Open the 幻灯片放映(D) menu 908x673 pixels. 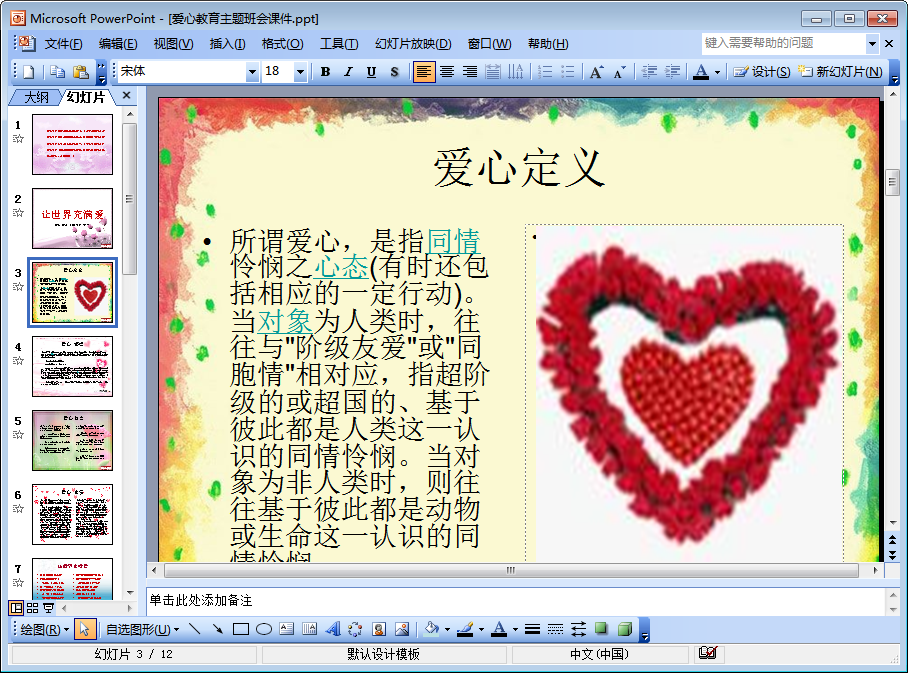tap(413, 44)
